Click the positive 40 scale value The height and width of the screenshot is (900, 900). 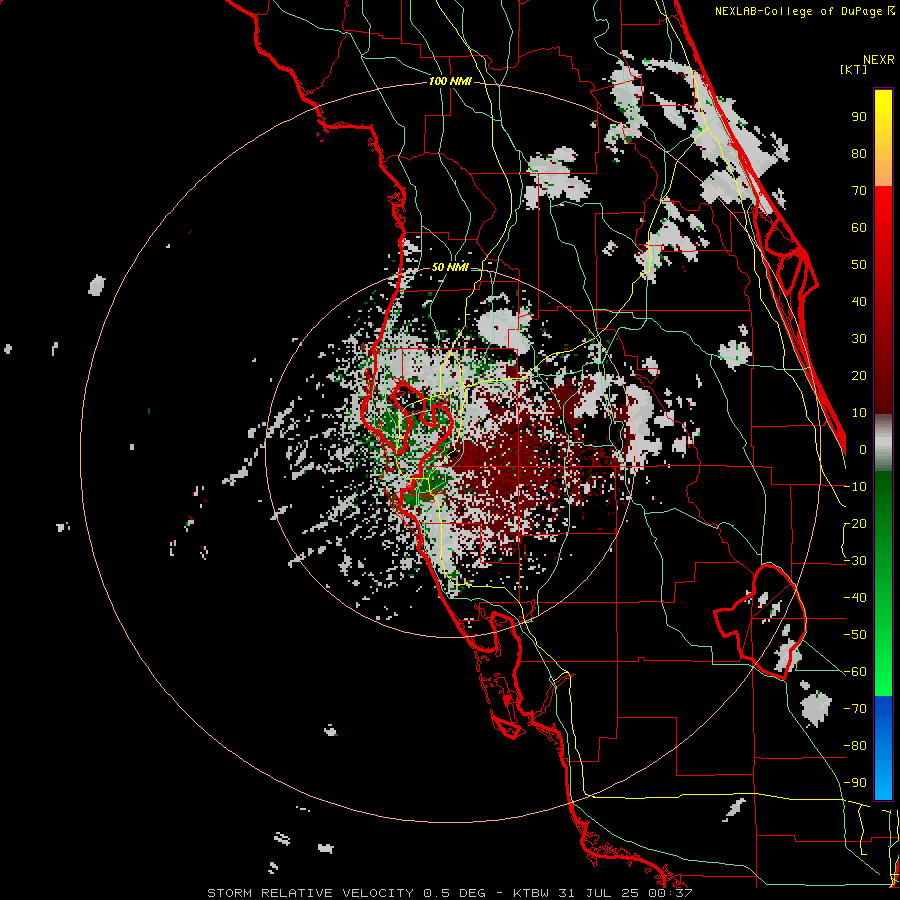coord(859,301)
